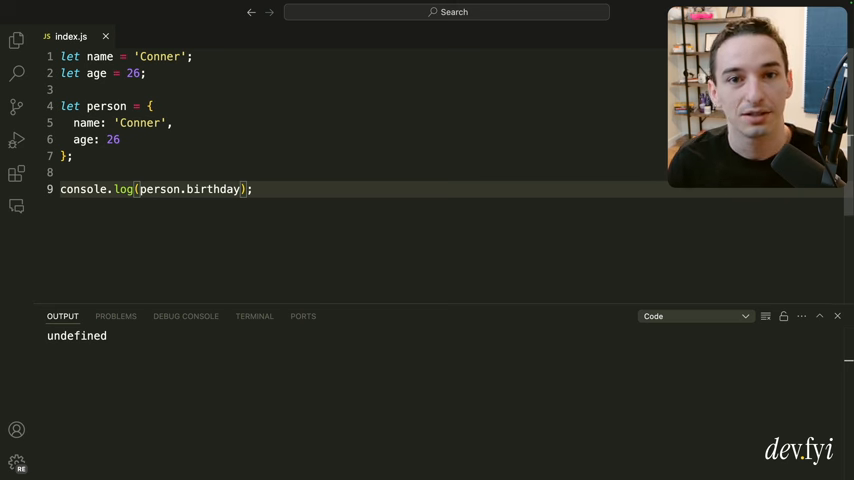Switch to the PORTS panel tab

tap(303, 316)
